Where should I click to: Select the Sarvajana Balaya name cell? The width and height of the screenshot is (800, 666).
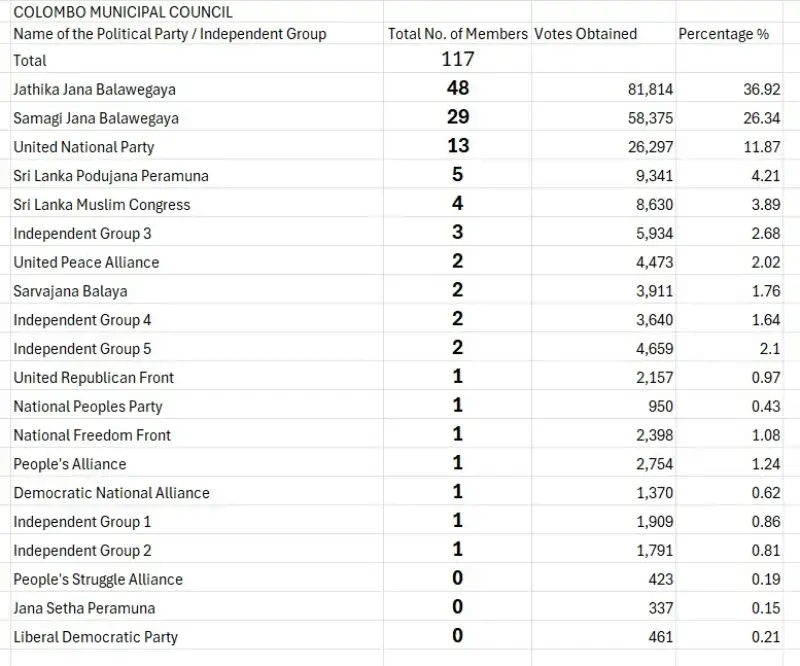click(x=70, y=292)
